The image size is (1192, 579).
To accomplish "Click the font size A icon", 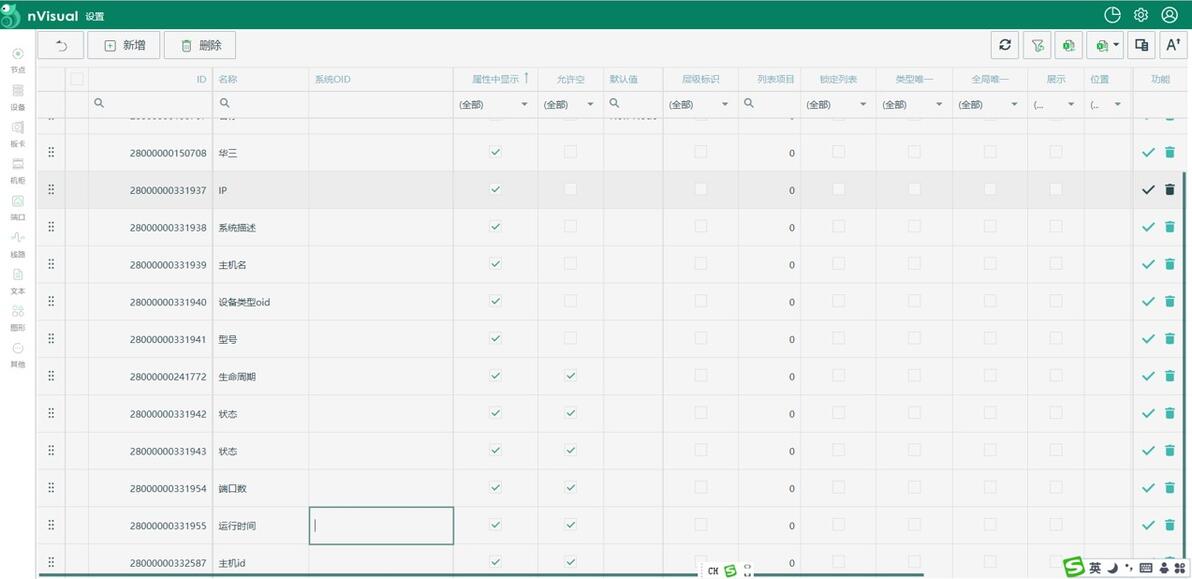I will 1173,45.
